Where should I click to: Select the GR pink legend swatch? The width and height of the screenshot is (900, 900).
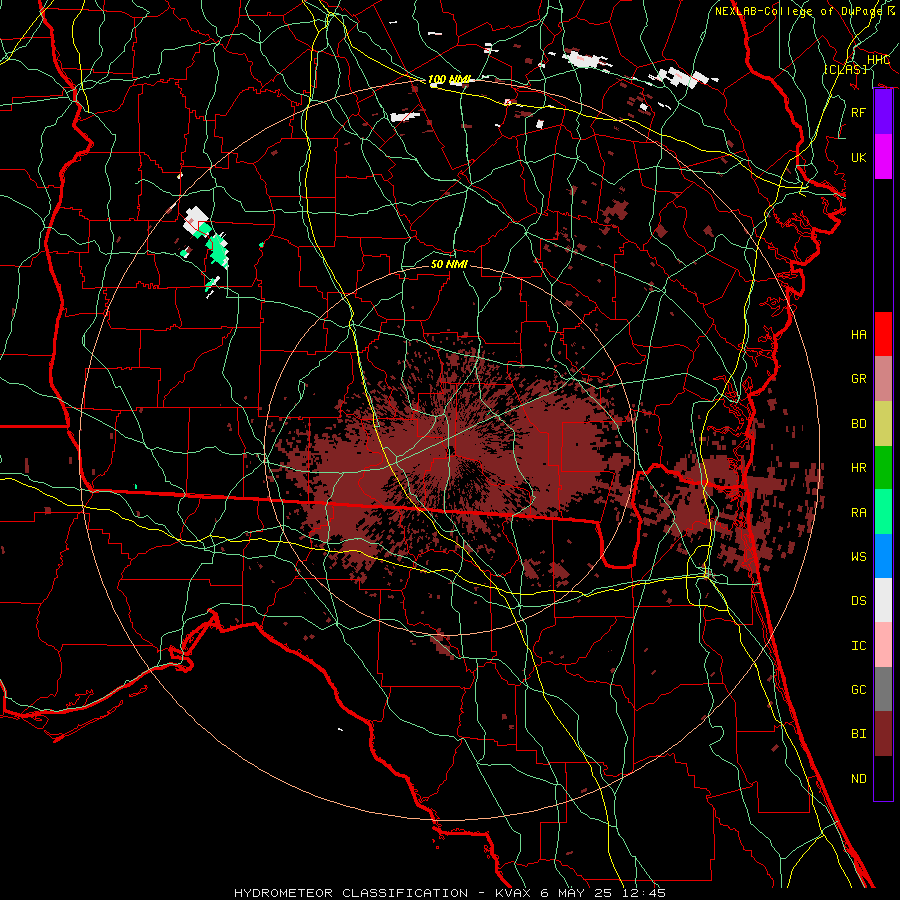(x=883, y=379)
